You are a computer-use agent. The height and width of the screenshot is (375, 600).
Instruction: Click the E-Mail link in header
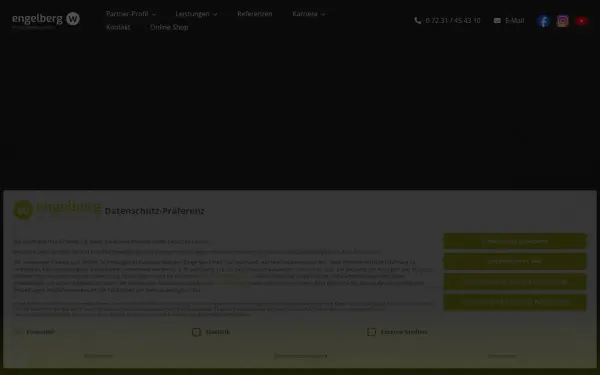pos(515,21)
